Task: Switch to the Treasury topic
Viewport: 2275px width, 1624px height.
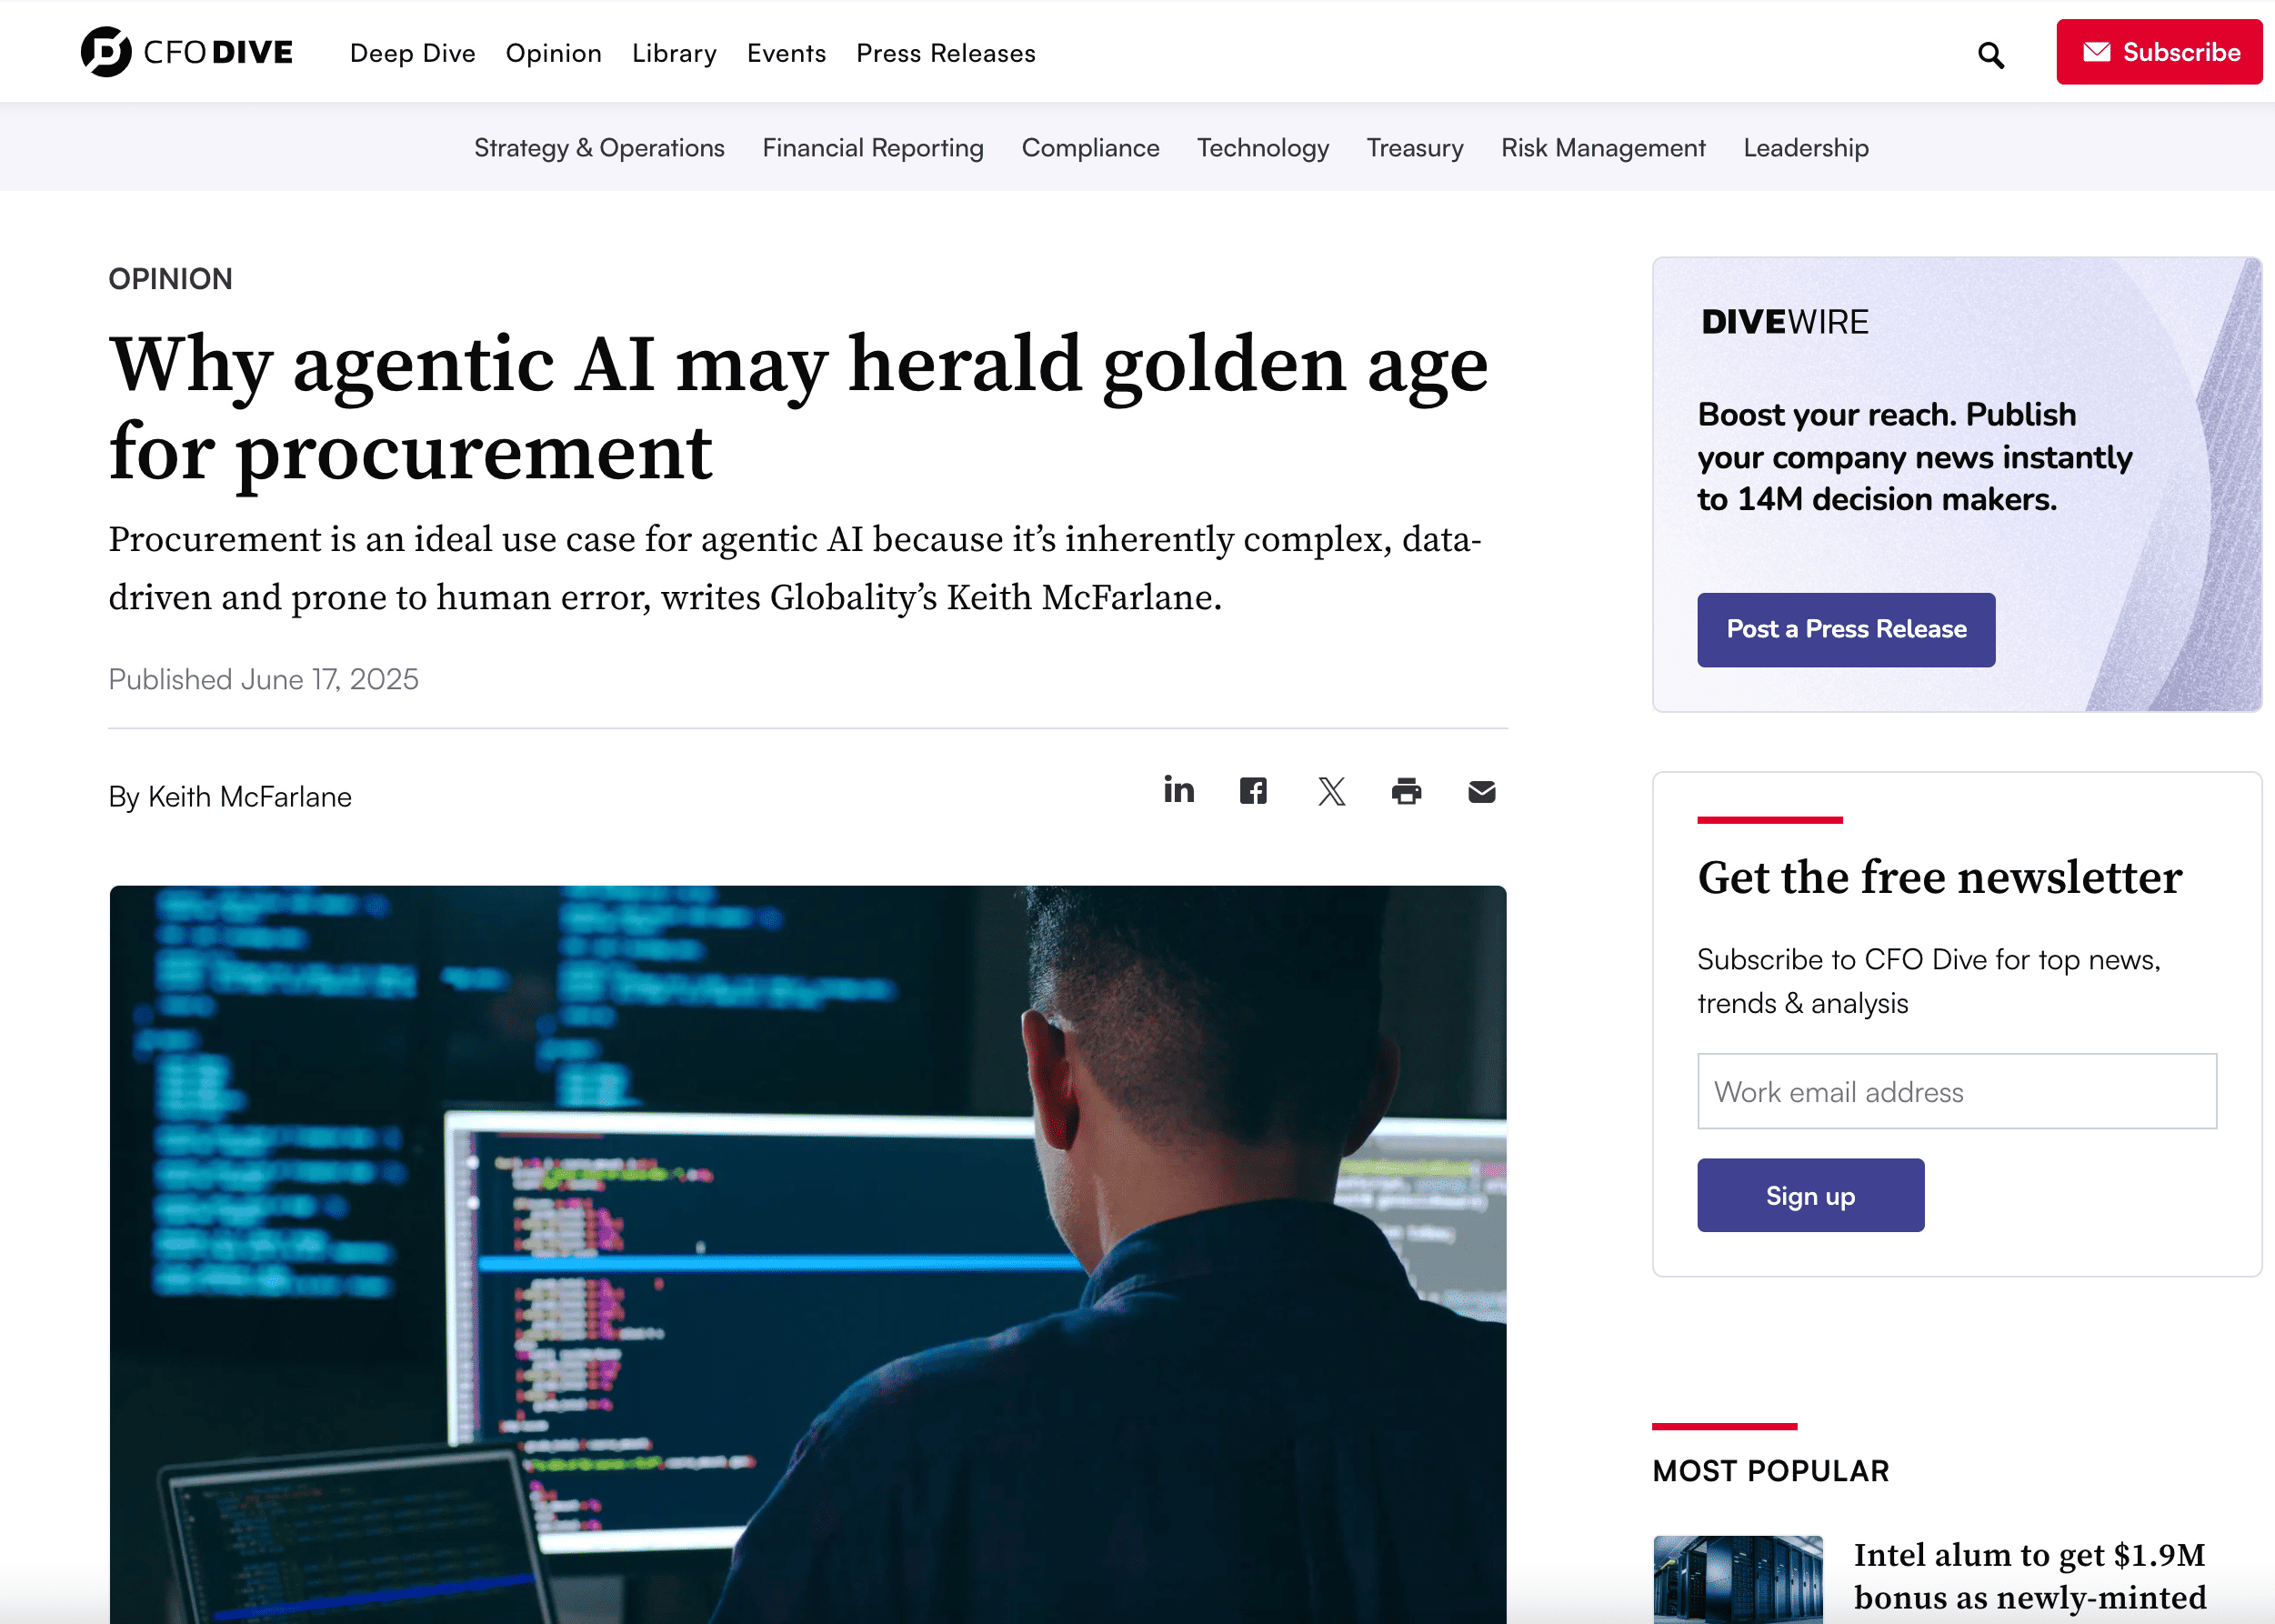Action: (1414, 148)
